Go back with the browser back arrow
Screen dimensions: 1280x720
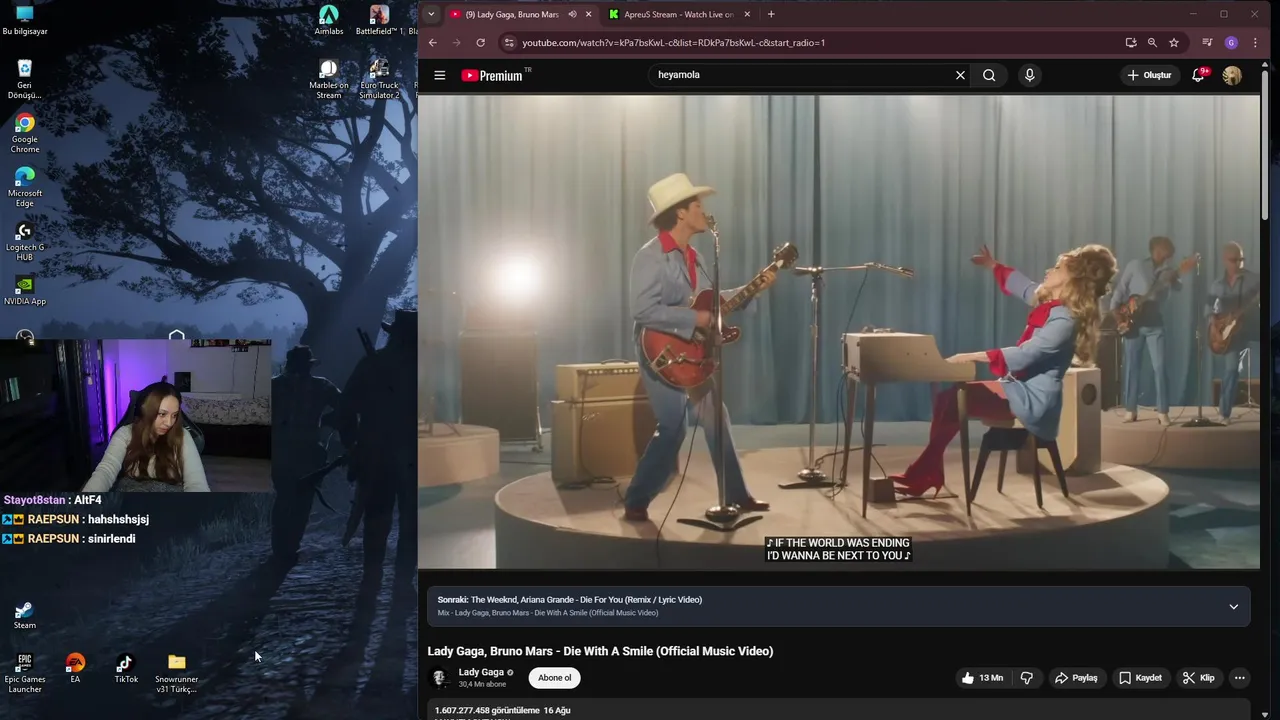(432, 43)
